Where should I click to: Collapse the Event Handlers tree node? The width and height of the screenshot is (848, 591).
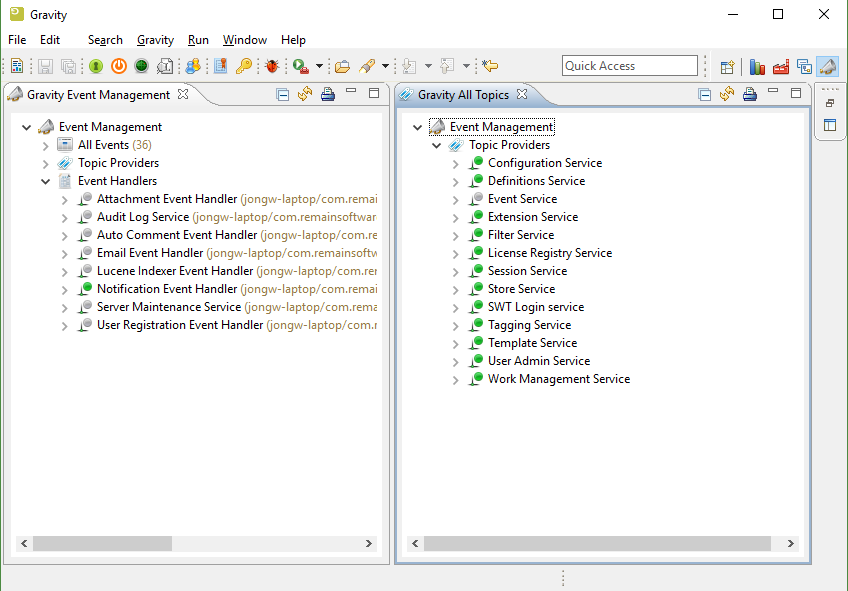click(x=46, y=181)
